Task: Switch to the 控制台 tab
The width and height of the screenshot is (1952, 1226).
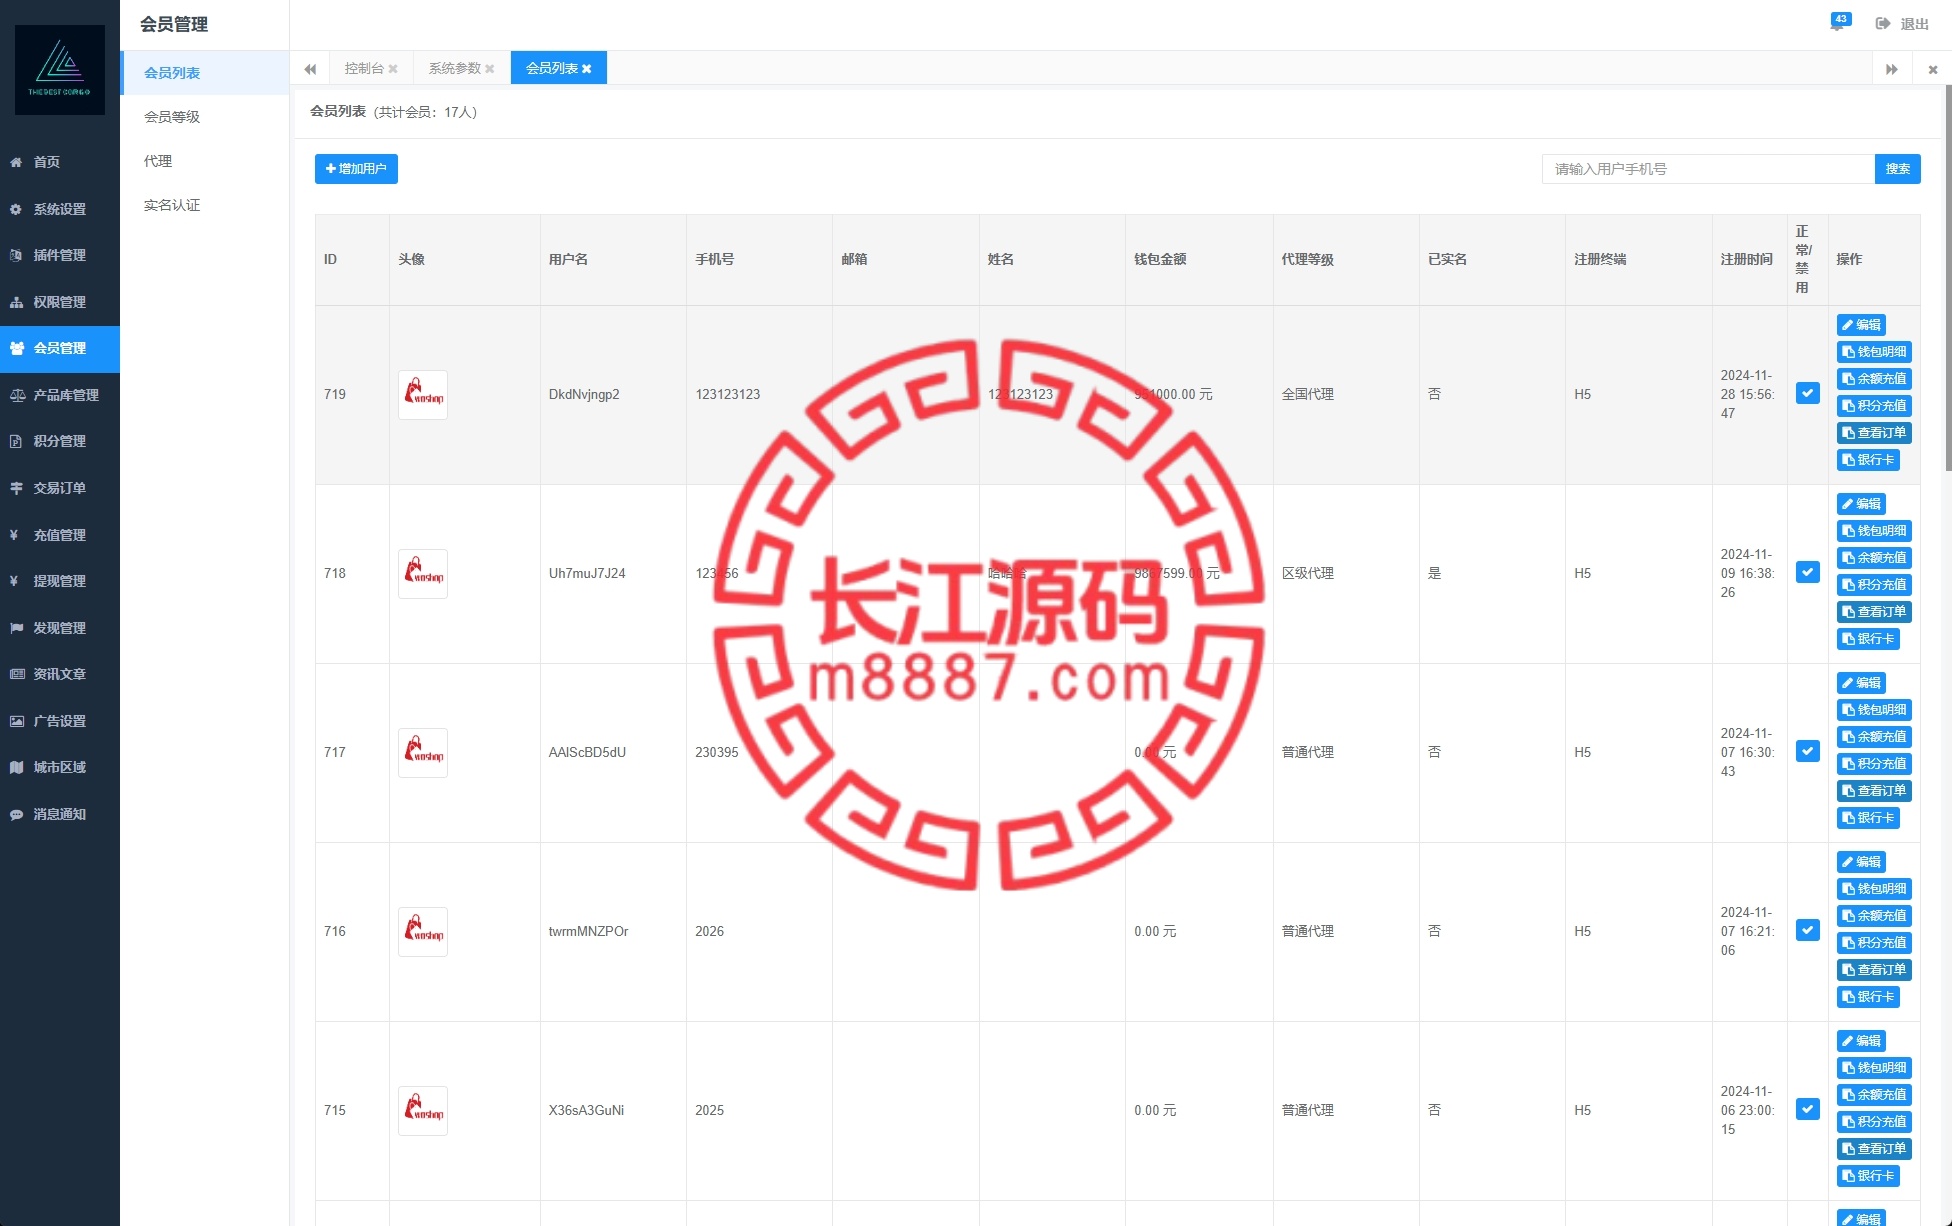Action: pyautogui.click(x=364, y=68)
